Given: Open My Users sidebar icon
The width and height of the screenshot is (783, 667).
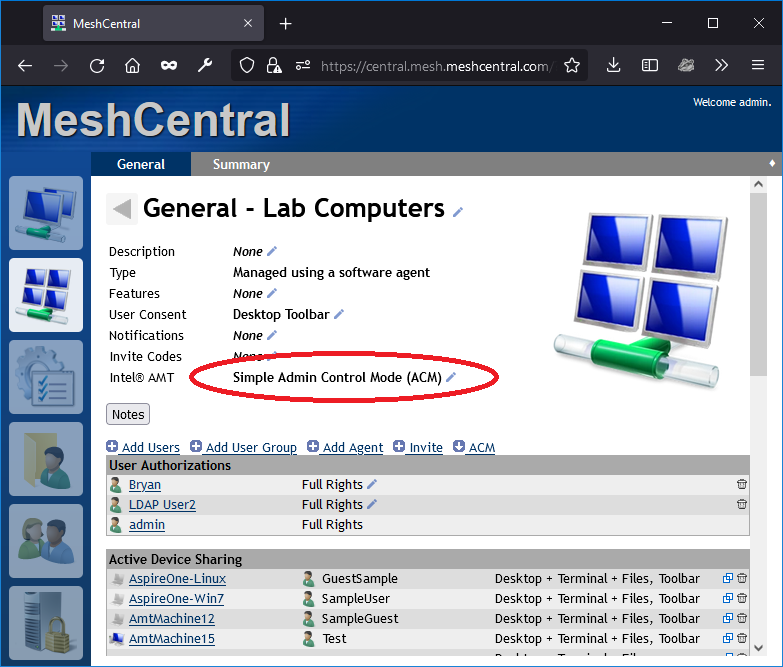Looking at the screenshot, I should point(46,541).
